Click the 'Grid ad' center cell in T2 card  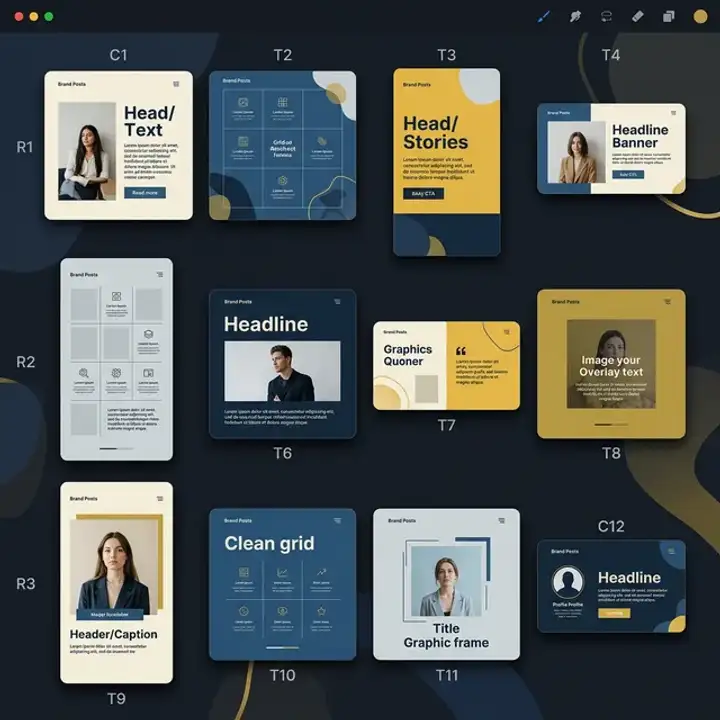coord(282,148)
